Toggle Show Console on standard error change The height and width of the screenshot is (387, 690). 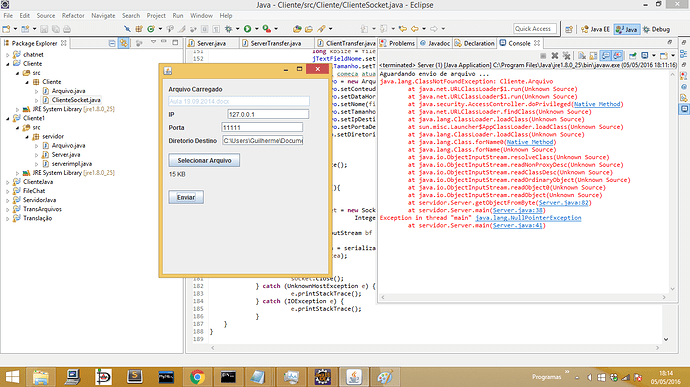pos(617,55)
